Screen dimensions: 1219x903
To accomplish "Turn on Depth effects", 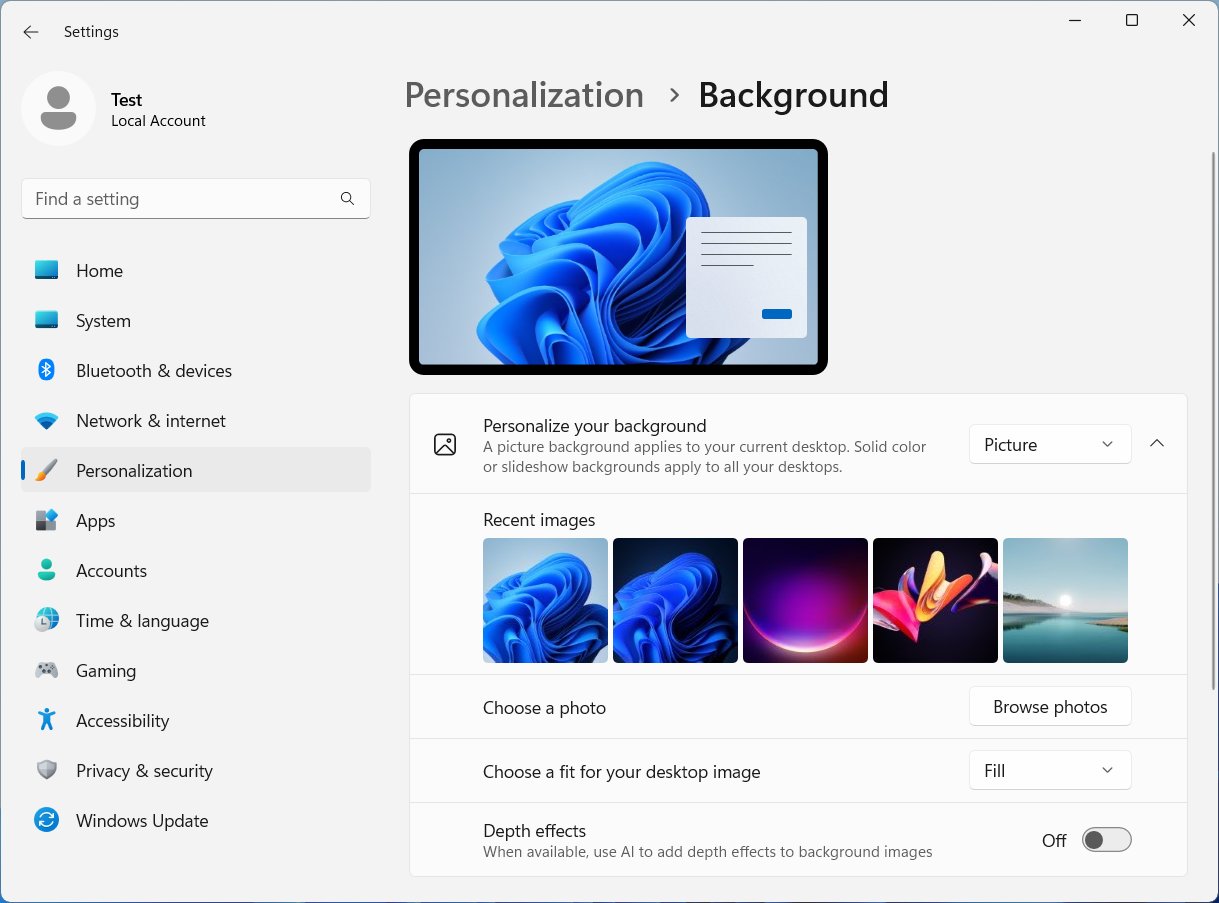I will coord(1106,840).
